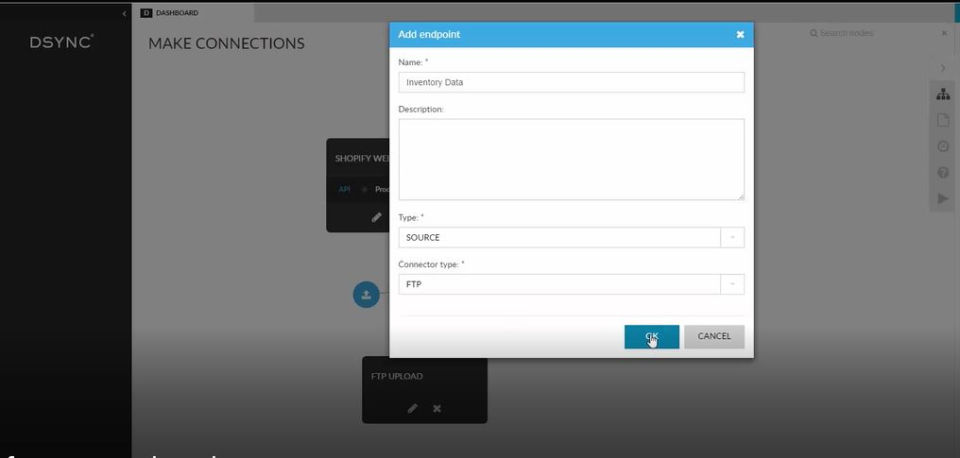The image size is (960, 458).
Task: Open the clock history icon
Action: pos(943,147)
